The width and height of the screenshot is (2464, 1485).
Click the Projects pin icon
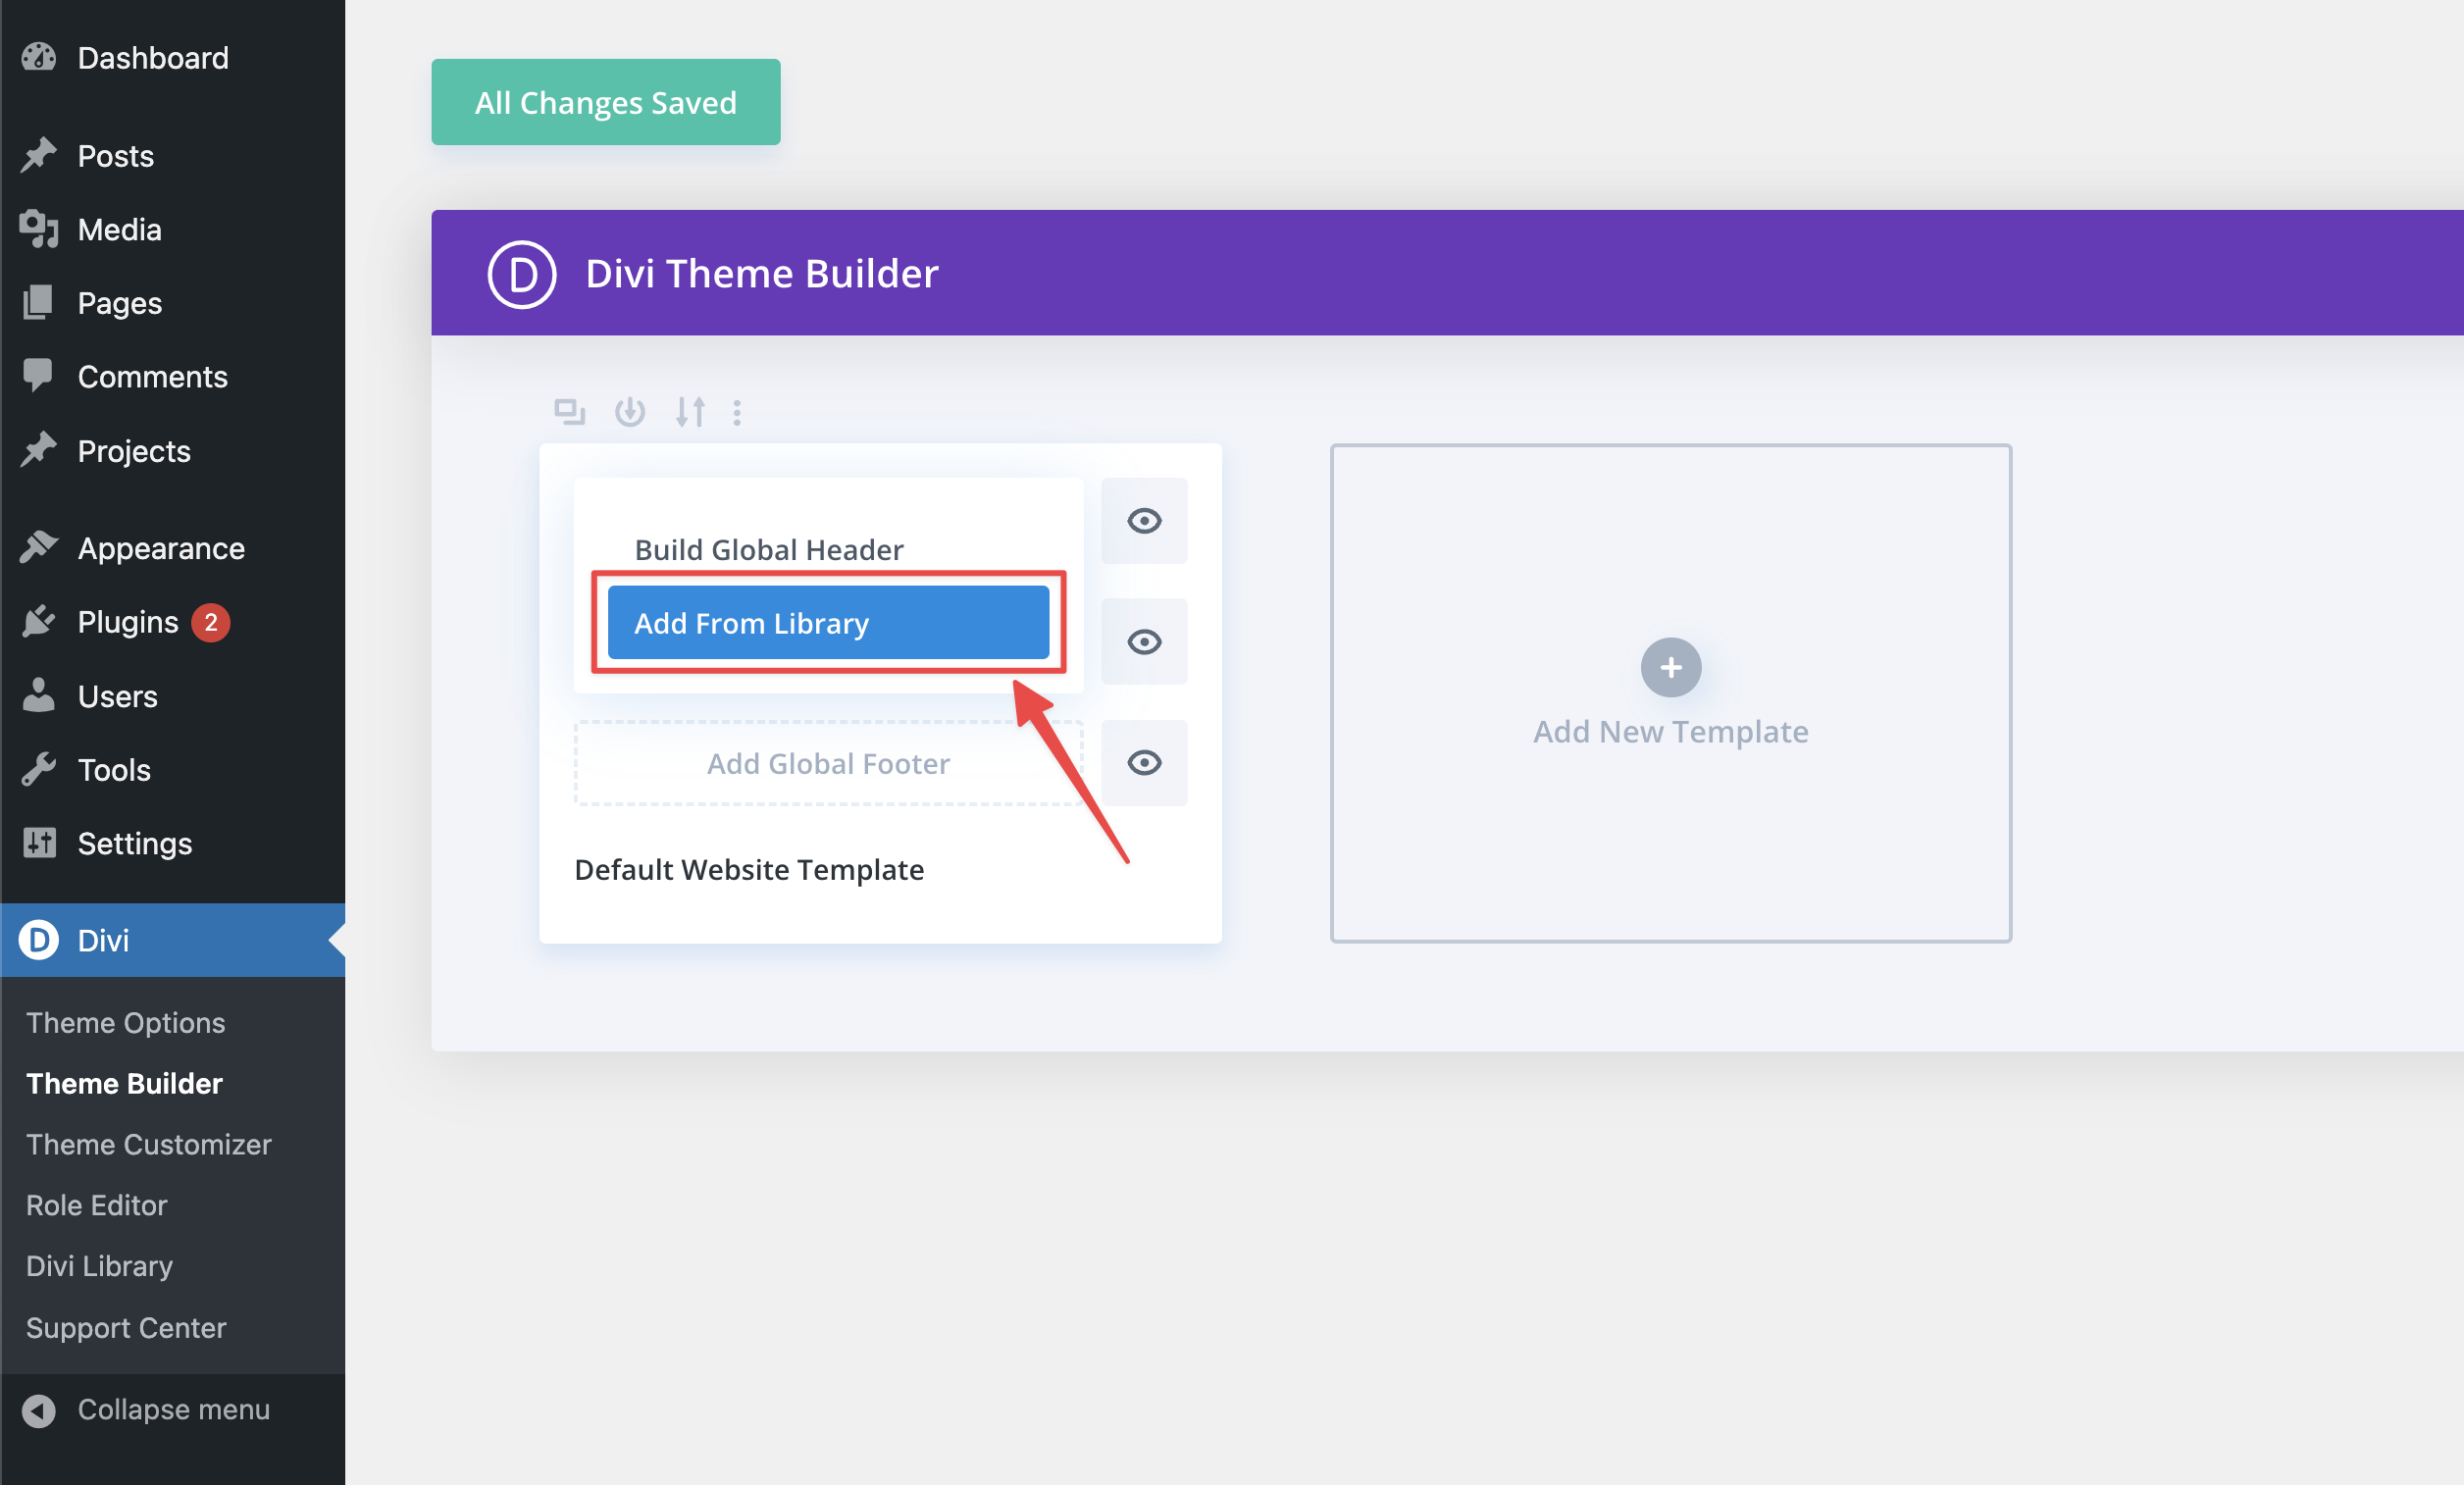(x=39, y=450)
